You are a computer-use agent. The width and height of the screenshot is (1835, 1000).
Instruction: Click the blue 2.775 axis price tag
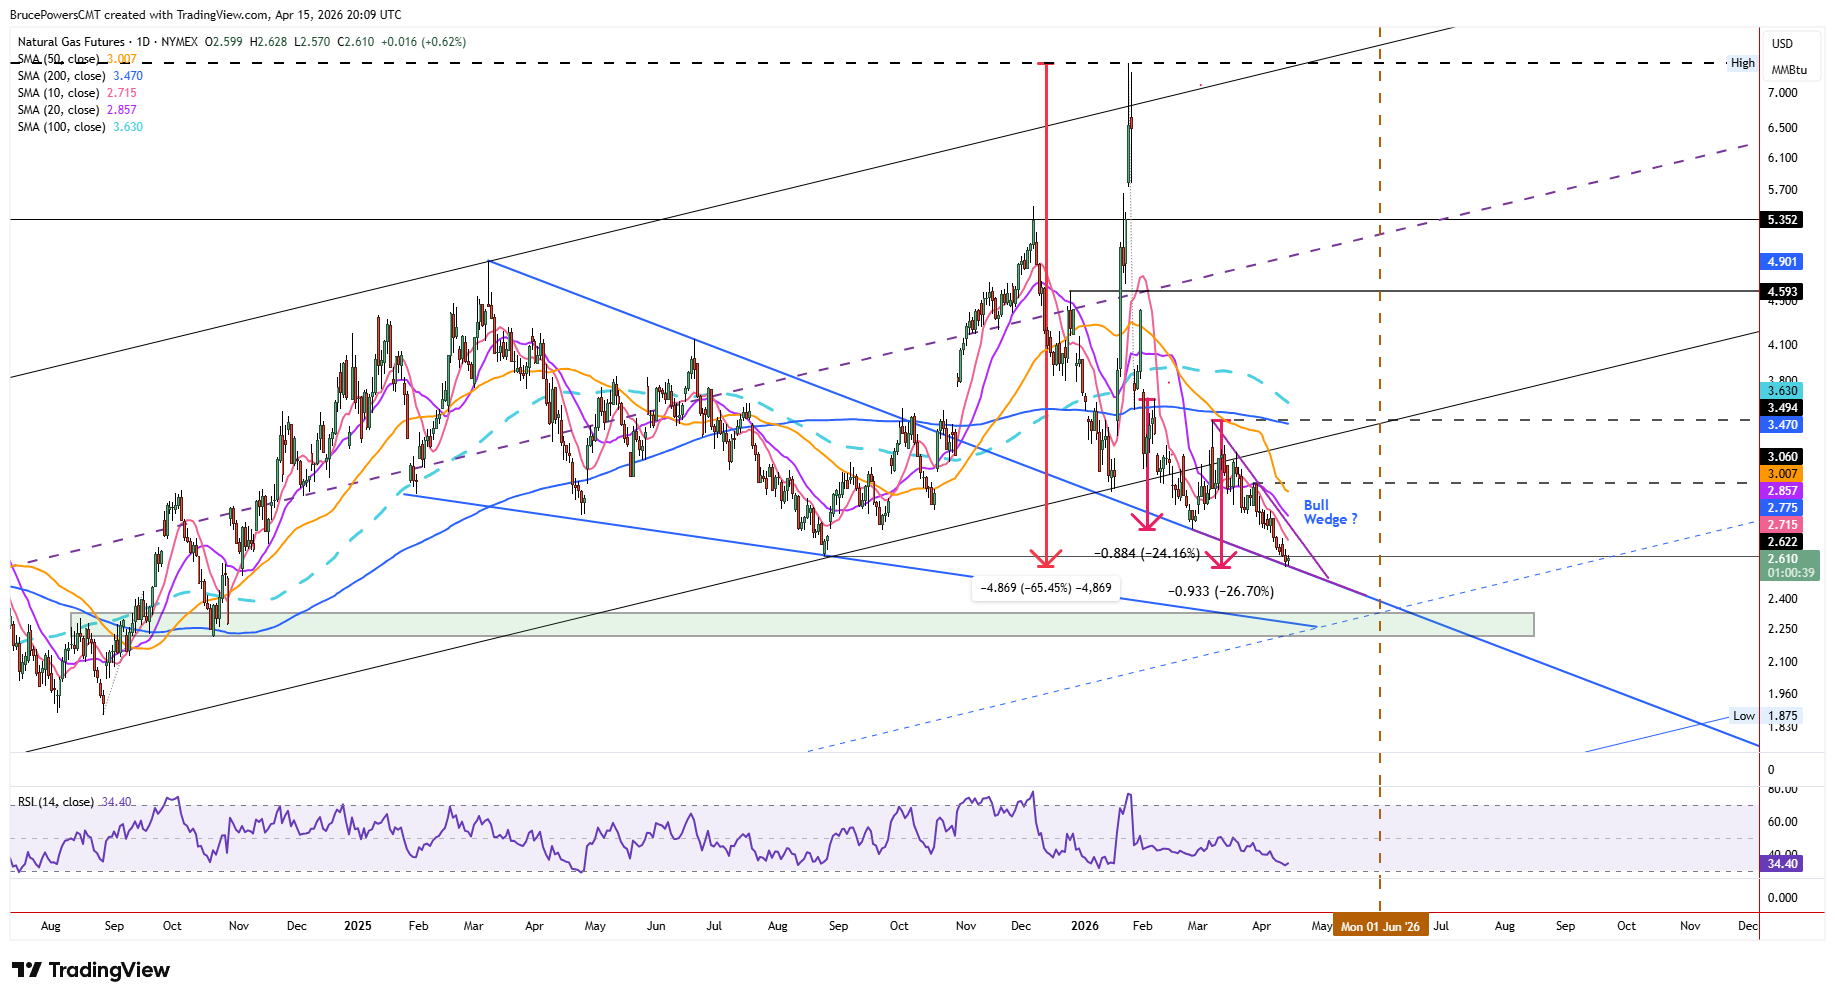[1781, 508]
